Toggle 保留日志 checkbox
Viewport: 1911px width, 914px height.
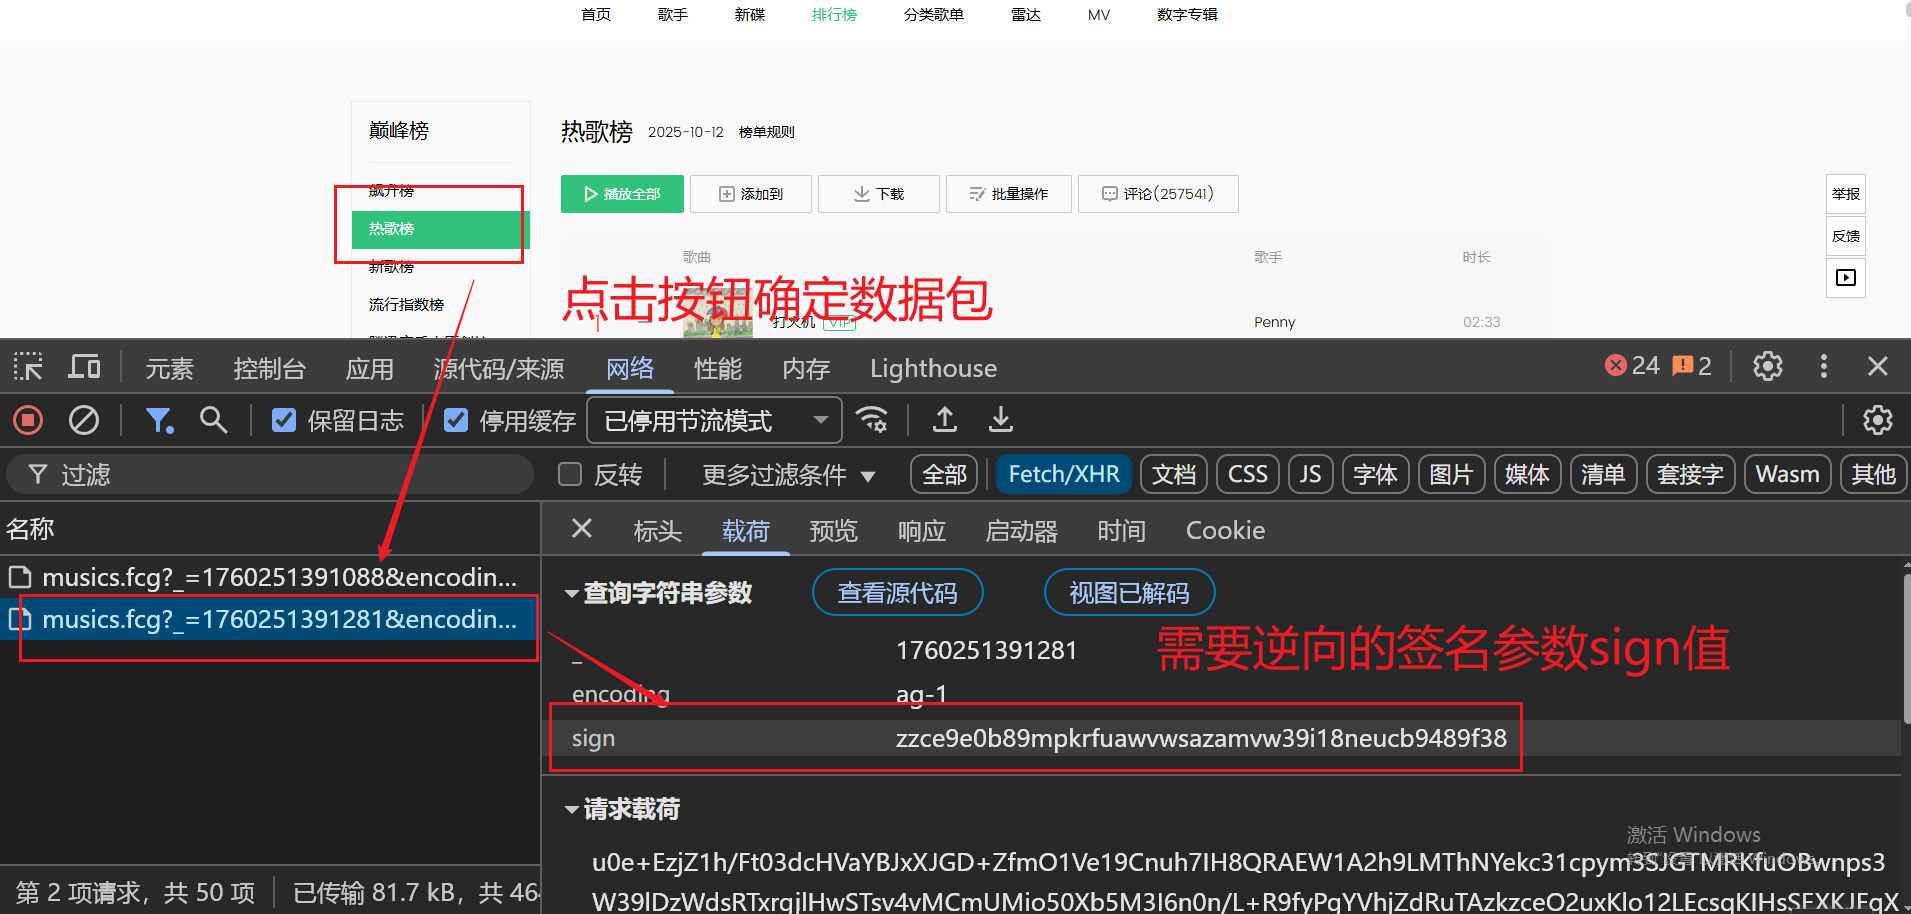coord(284,420)
